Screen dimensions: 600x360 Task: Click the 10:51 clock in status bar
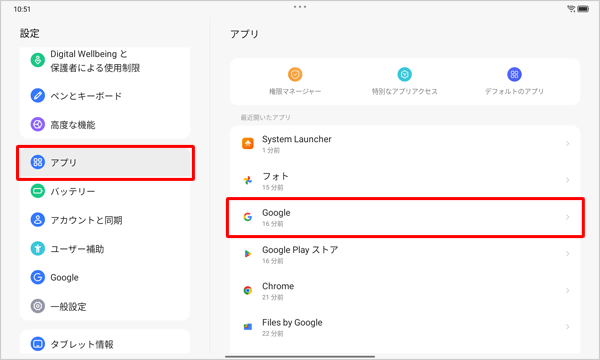22,9
